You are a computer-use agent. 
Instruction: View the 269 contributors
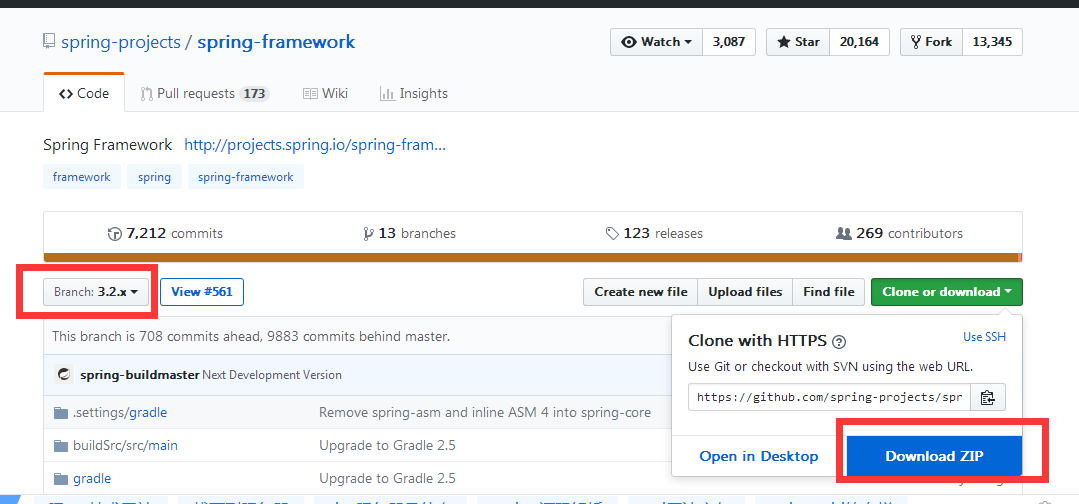tap(899, 233)
